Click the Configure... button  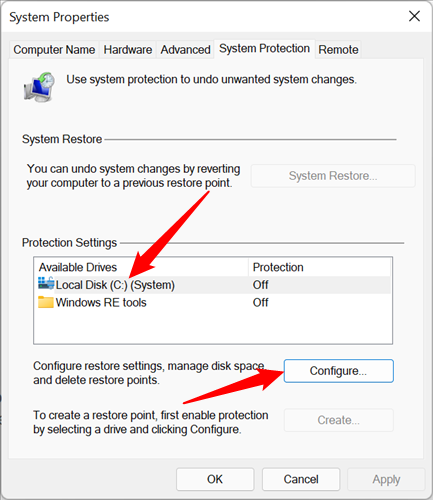click(x=339, y=371)
